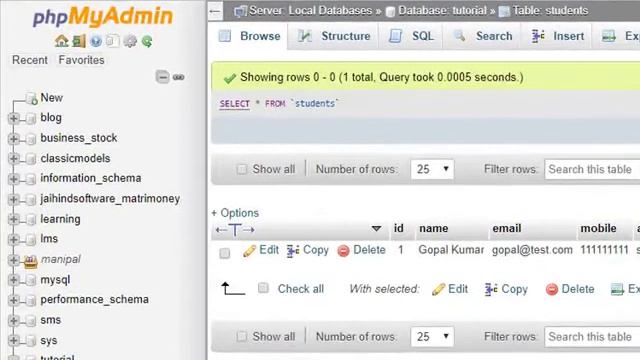640x360 pixels.
Task: Open the sms database
Action: tap(51, 320)
